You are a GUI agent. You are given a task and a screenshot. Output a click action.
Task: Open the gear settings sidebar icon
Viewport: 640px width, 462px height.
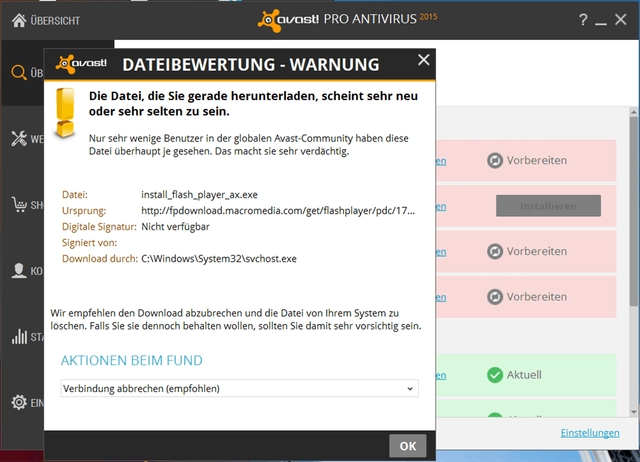[x=19, y=402]
